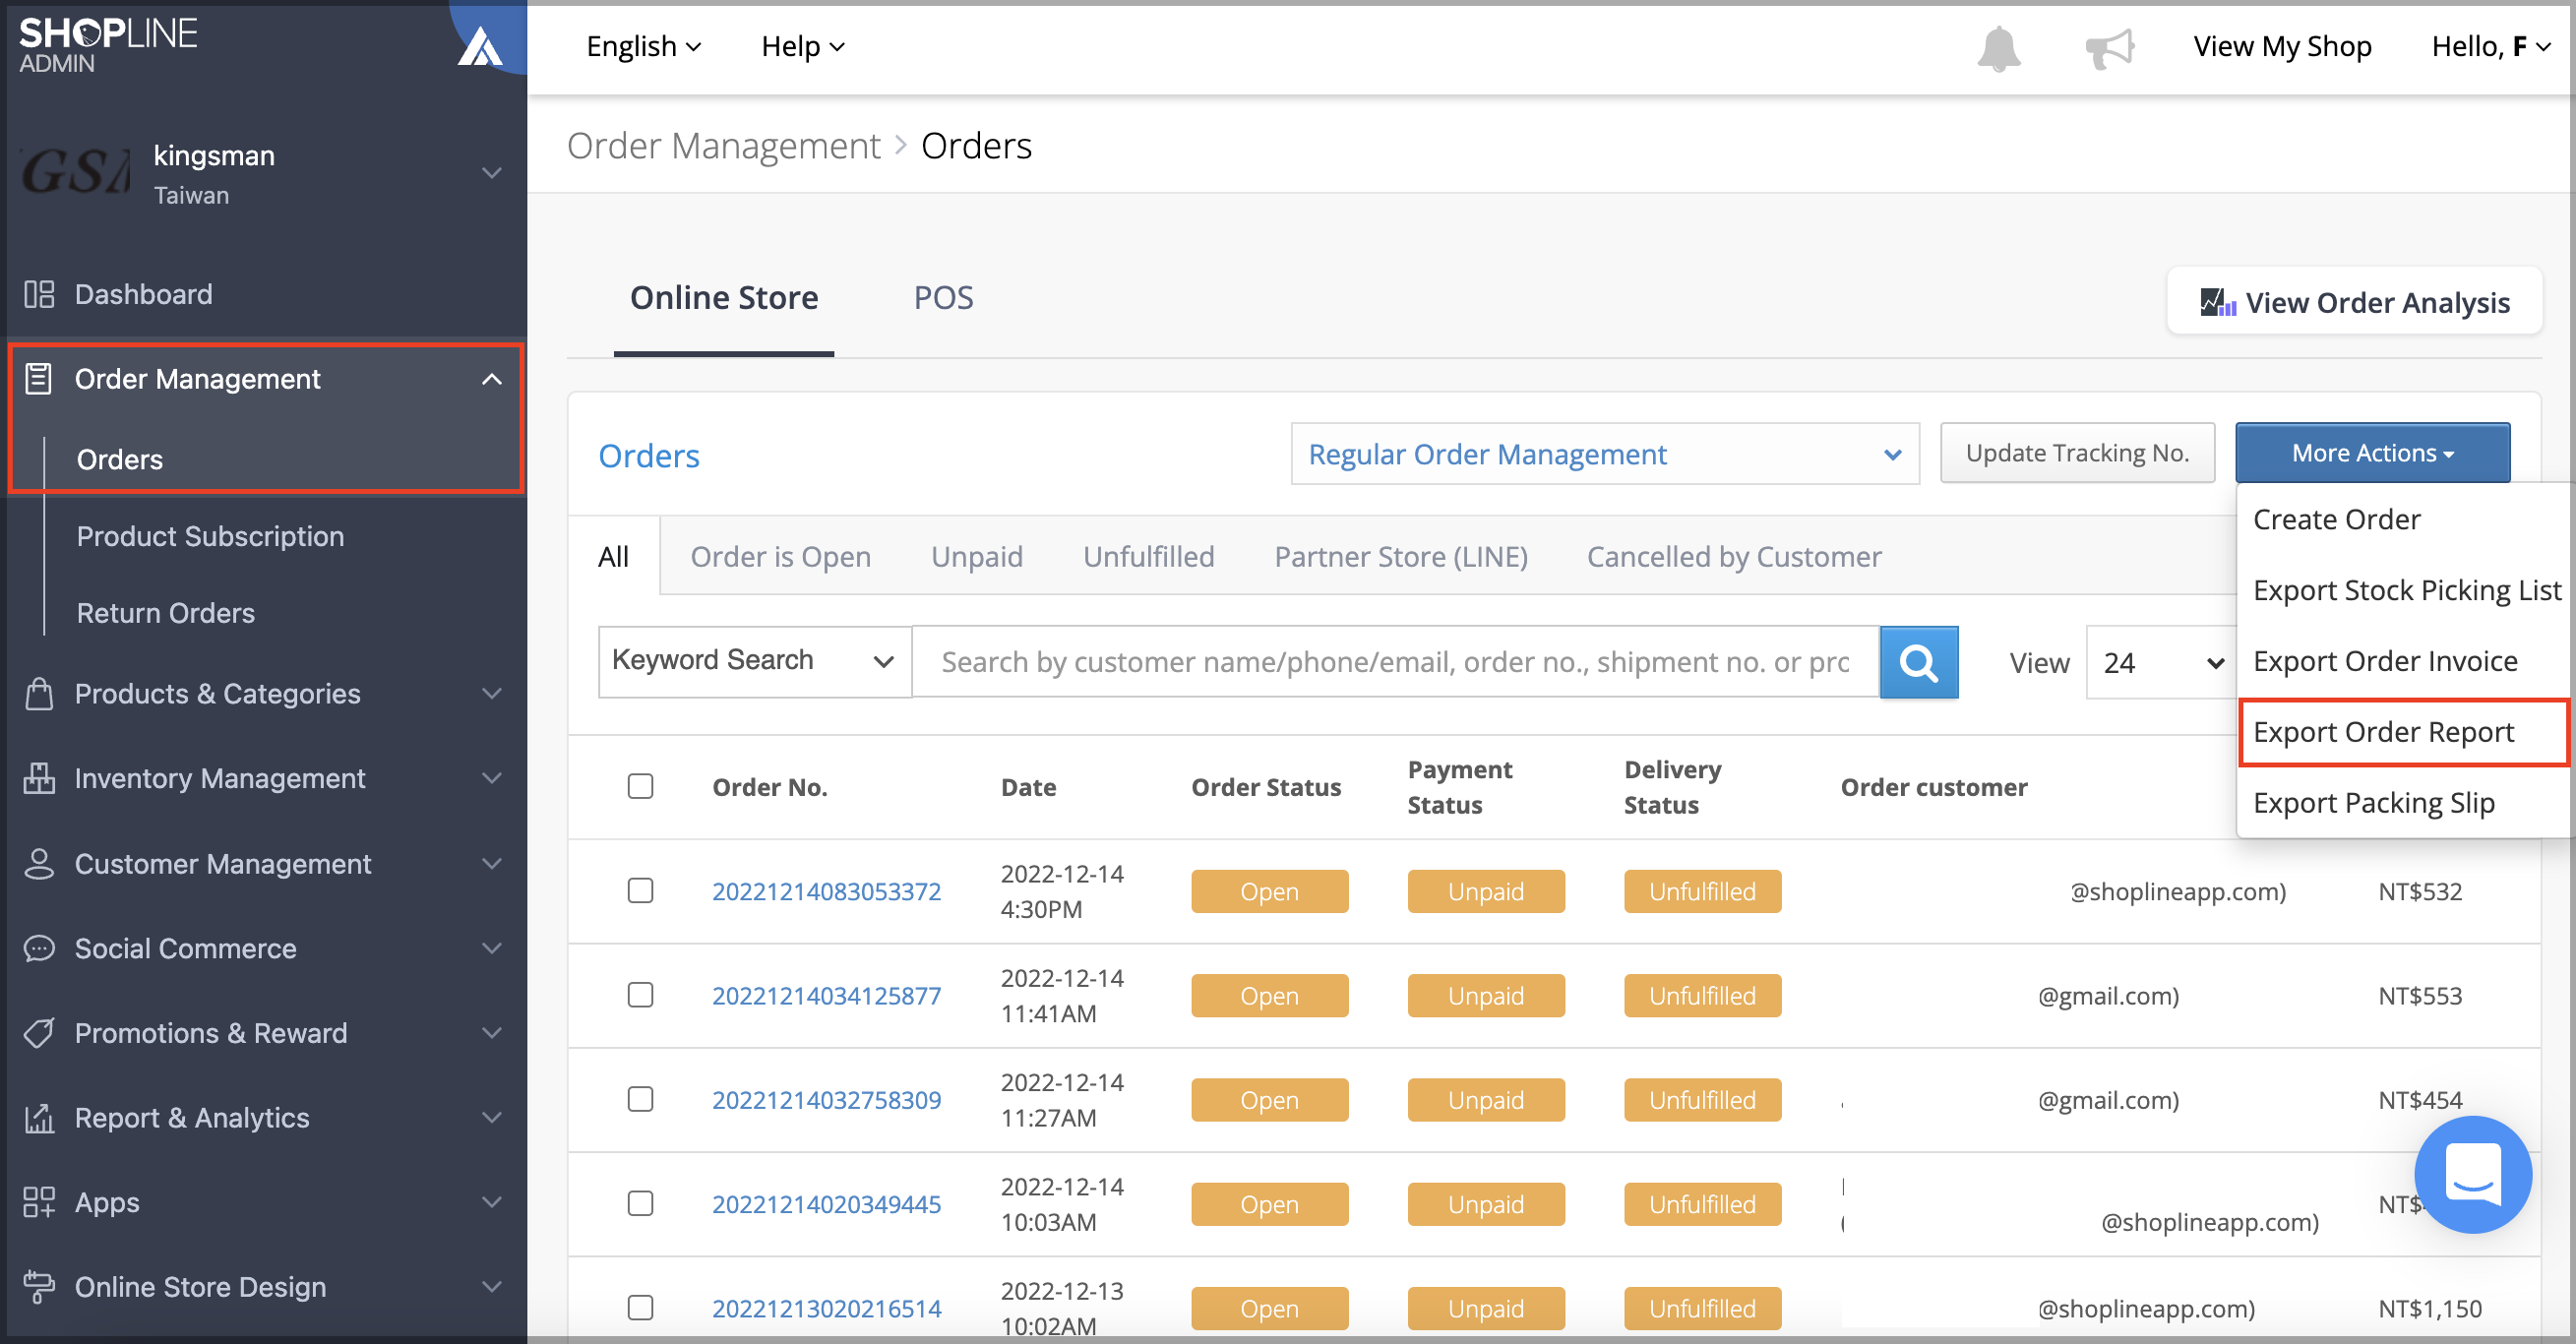Screen dimensions: 2576x1344
Task: Check the box for order 20221213020216514
Action: tap(640, 1306)
